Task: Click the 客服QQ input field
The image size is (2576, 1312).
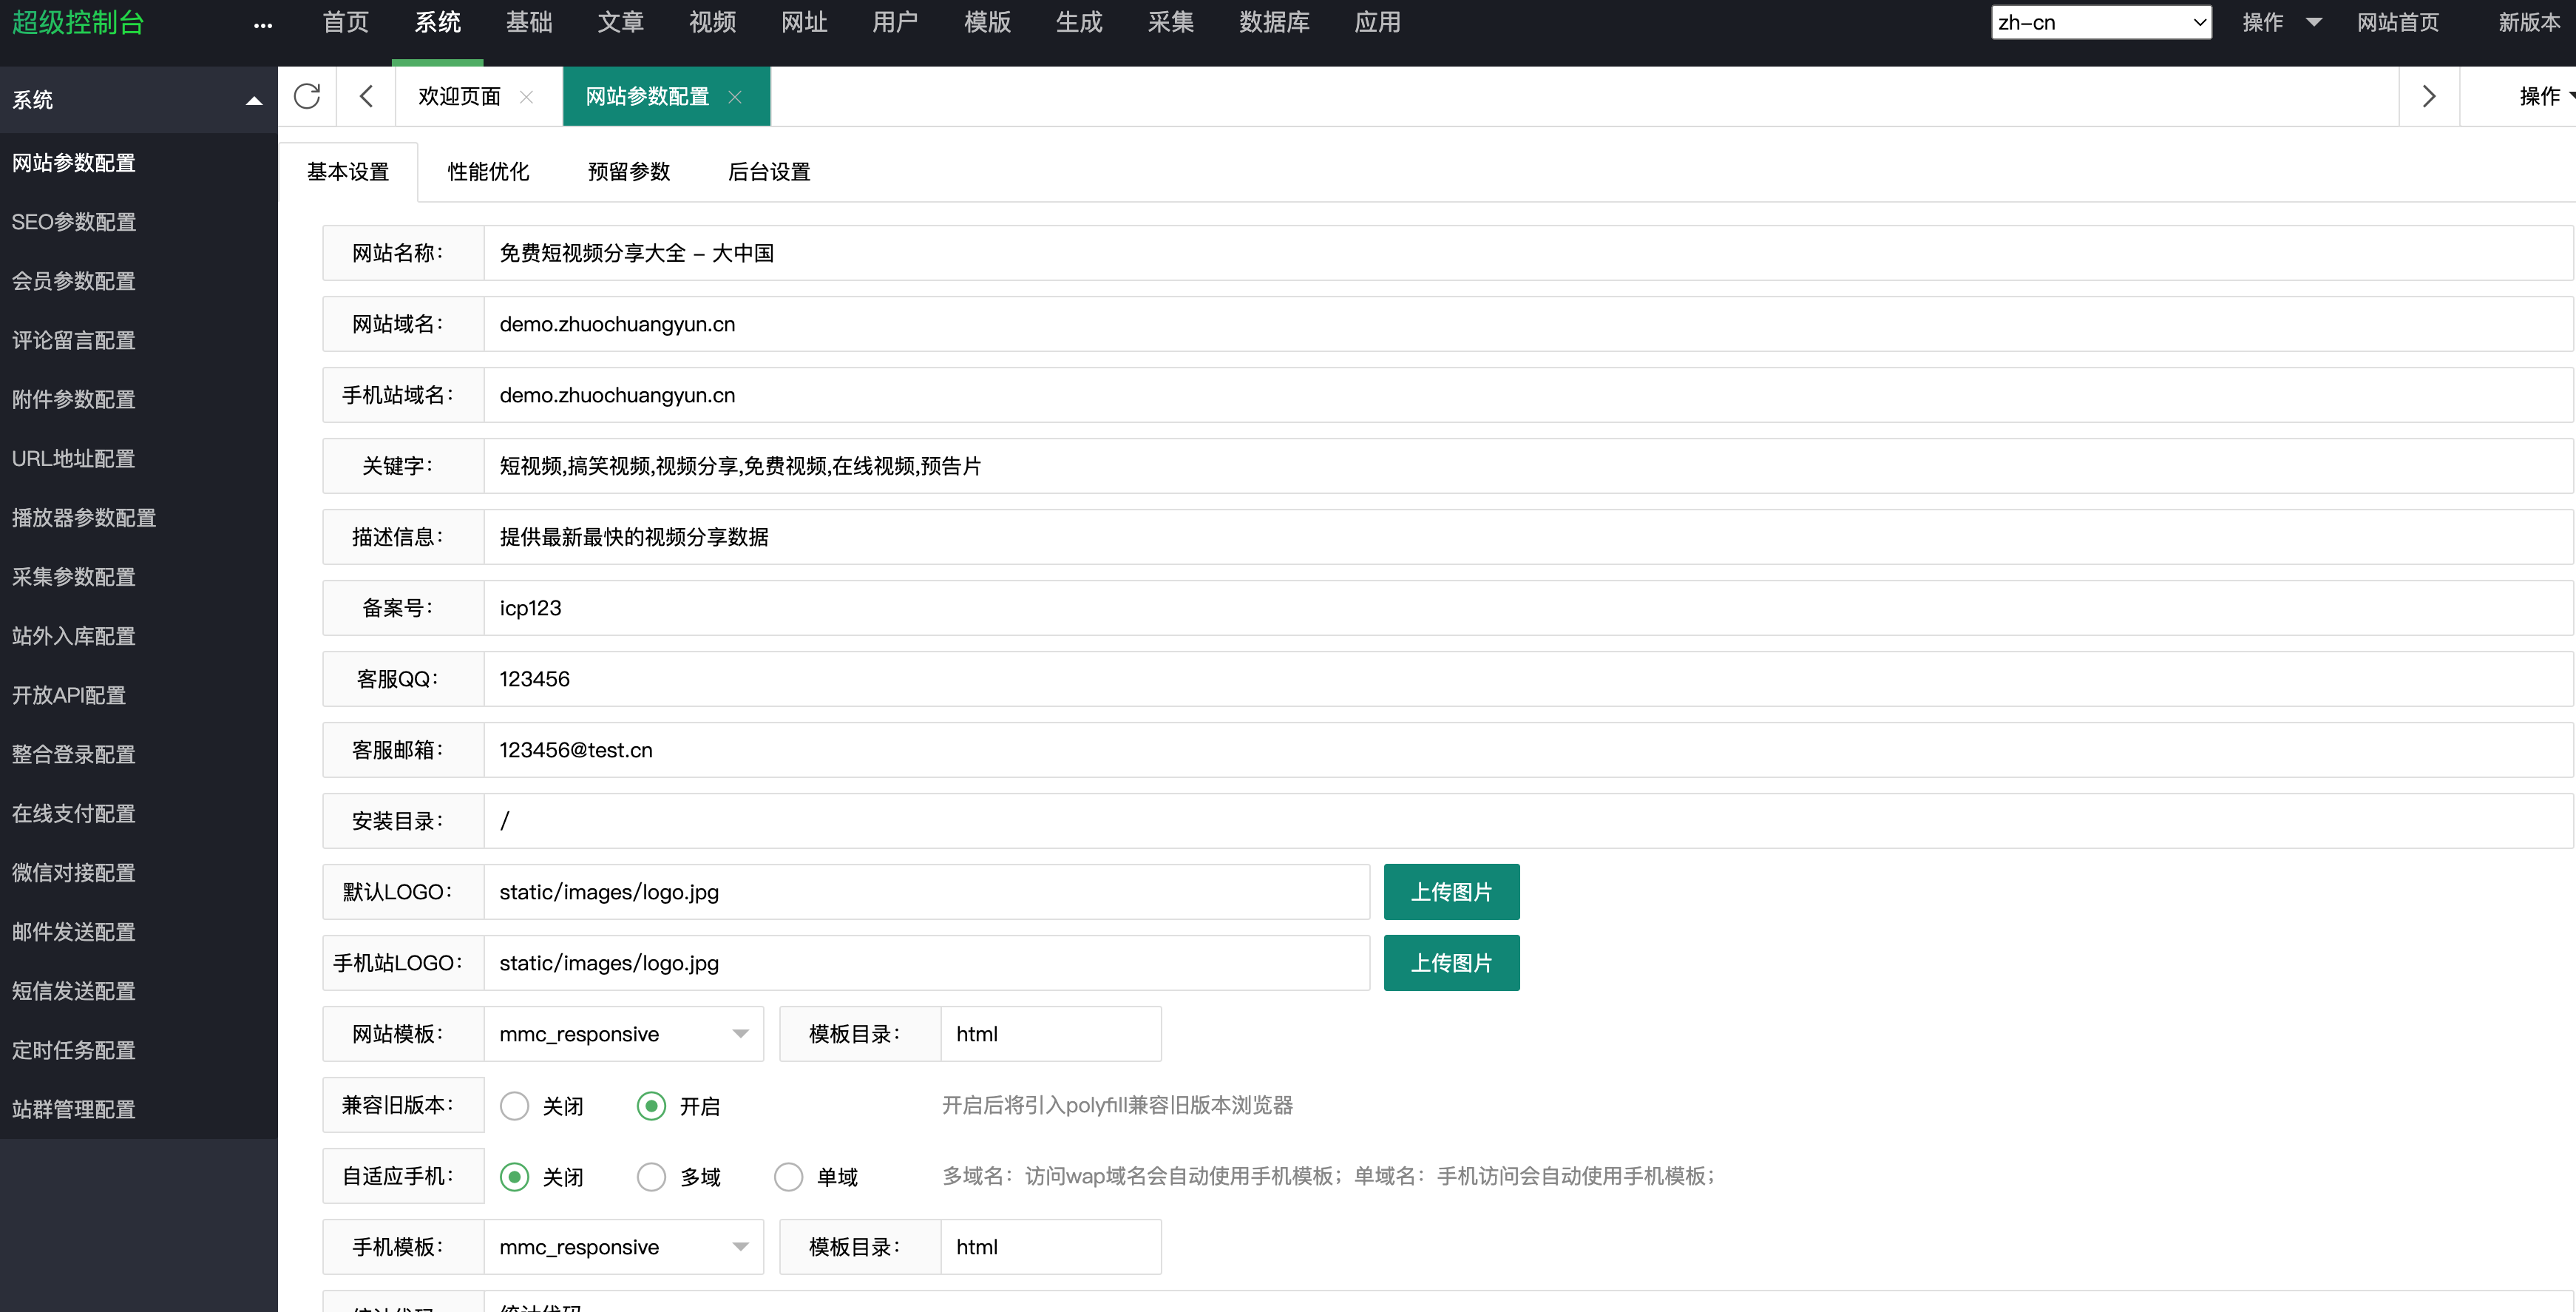Action: [1528, 678]
